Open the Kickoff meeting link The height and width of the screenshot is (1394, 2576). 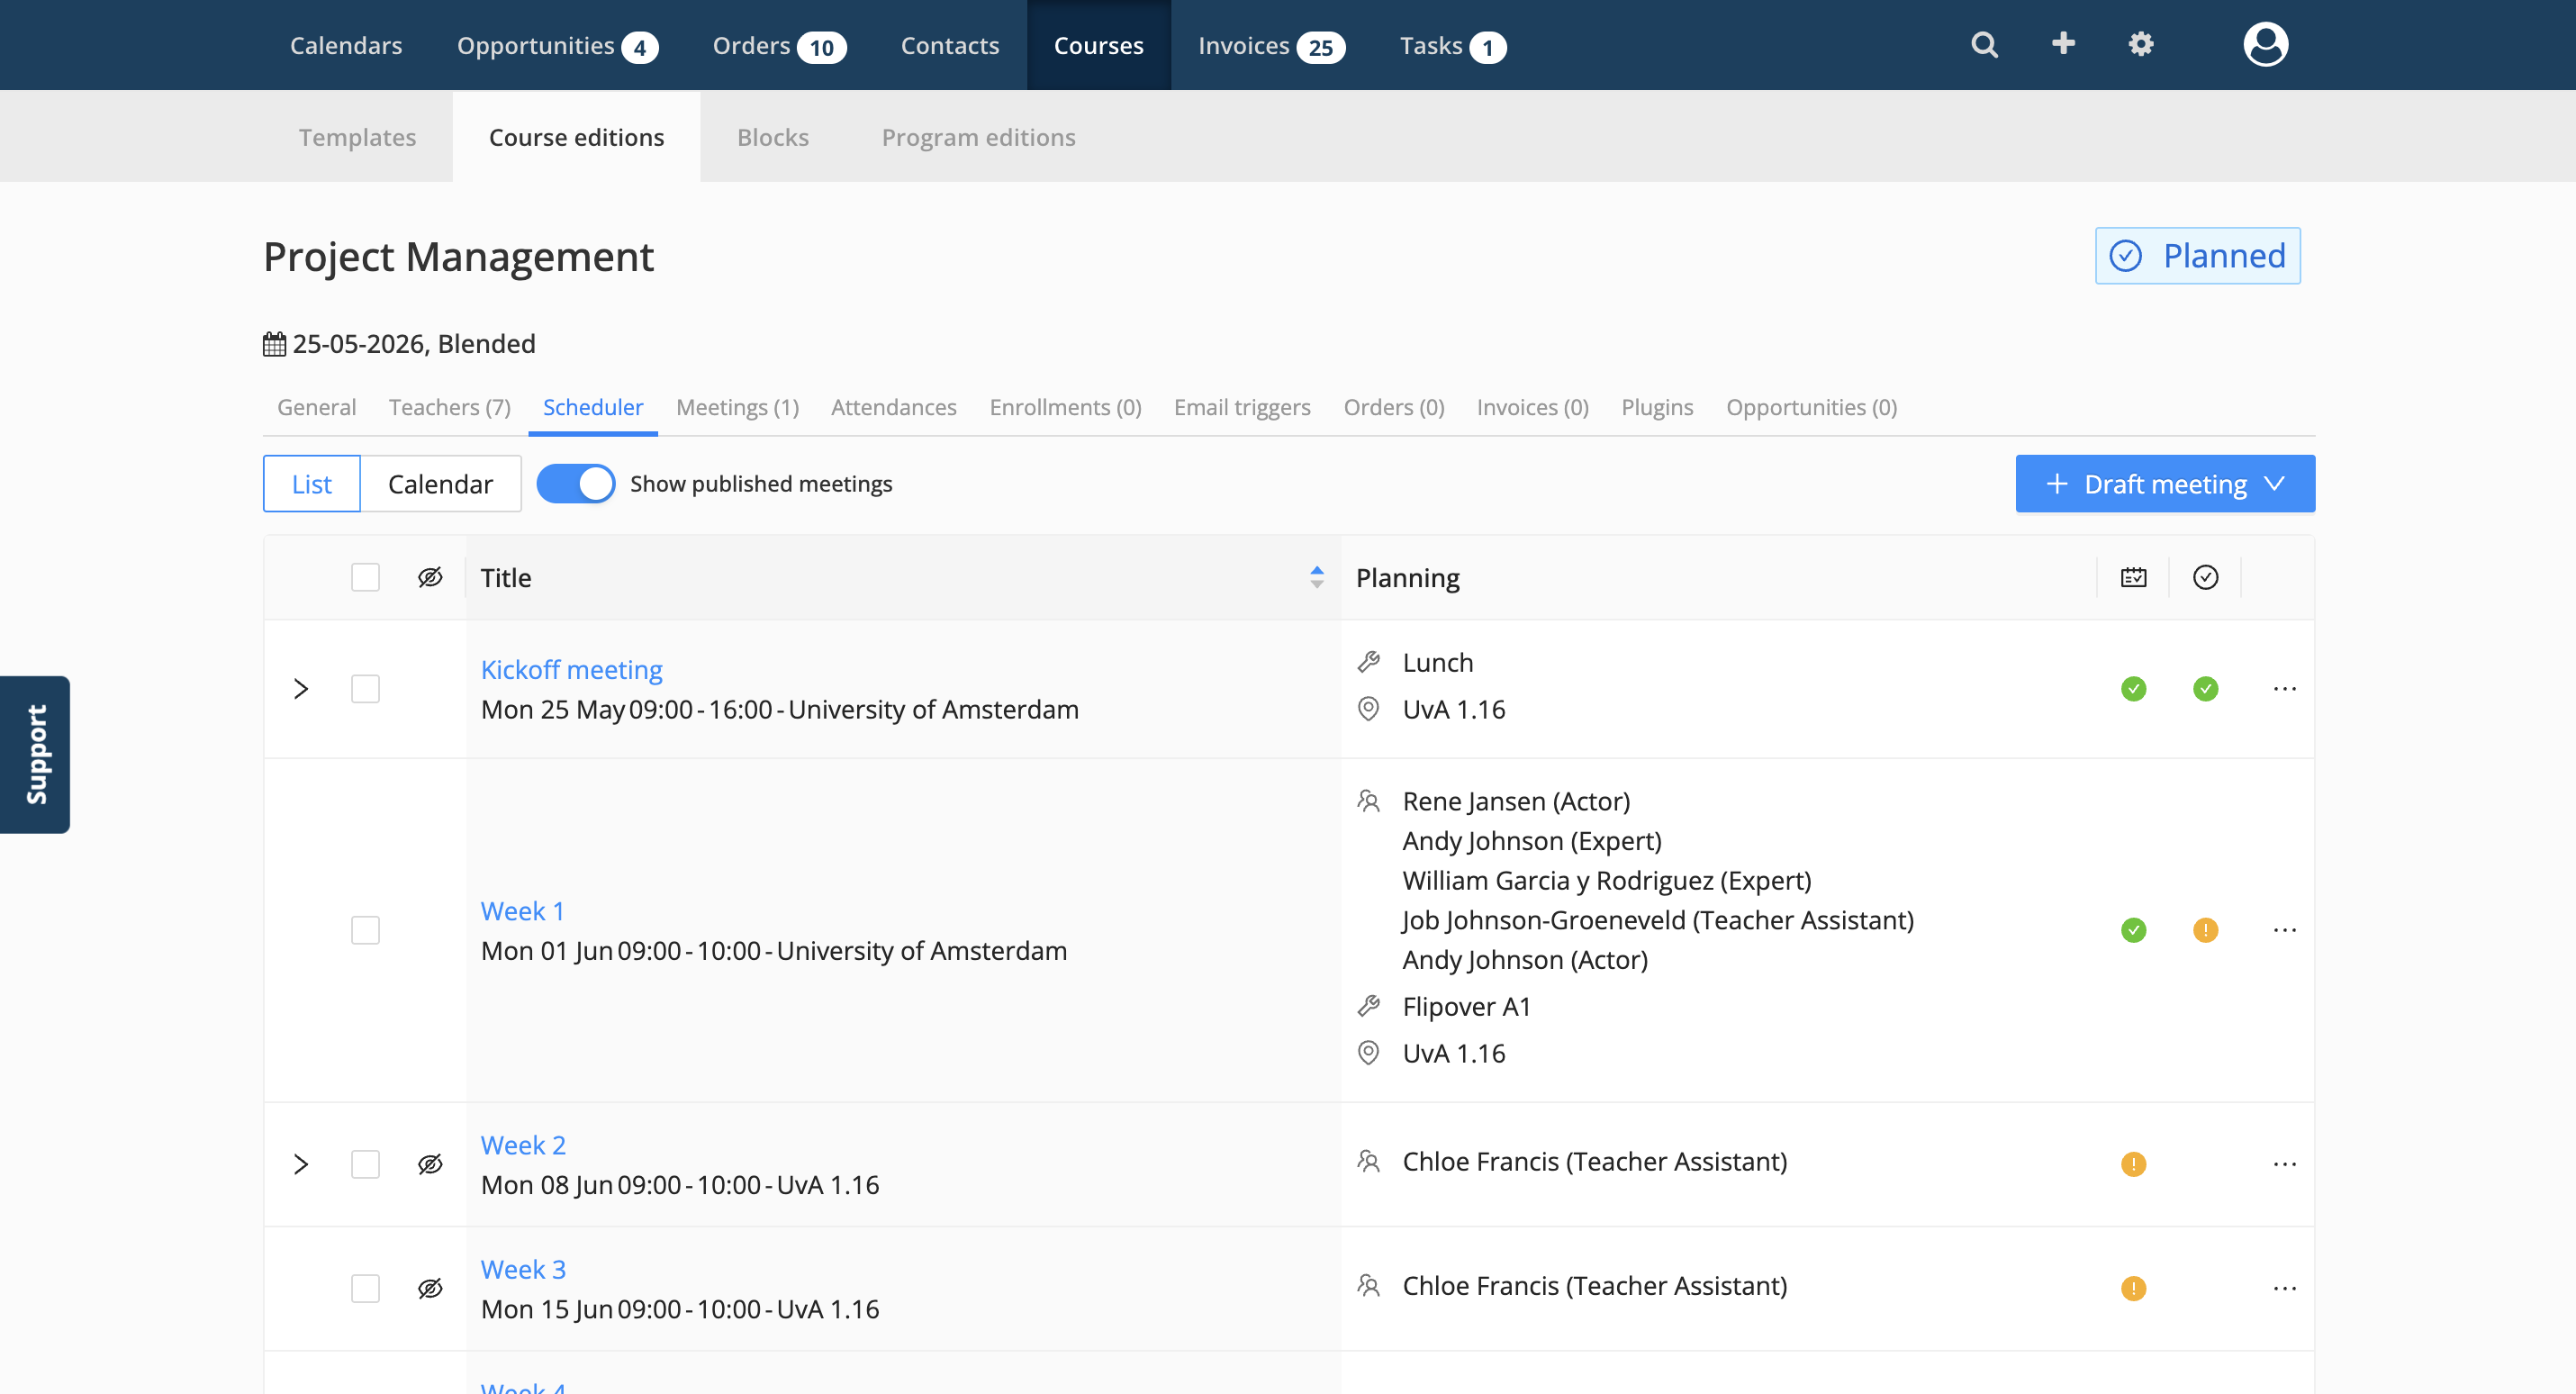click(571, 669)
